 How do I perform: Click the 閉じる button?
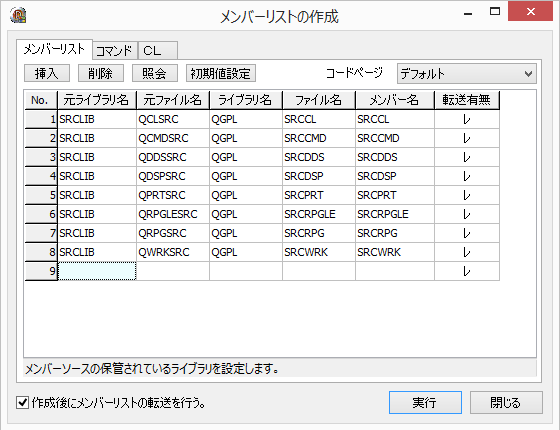tap(506, 402)
